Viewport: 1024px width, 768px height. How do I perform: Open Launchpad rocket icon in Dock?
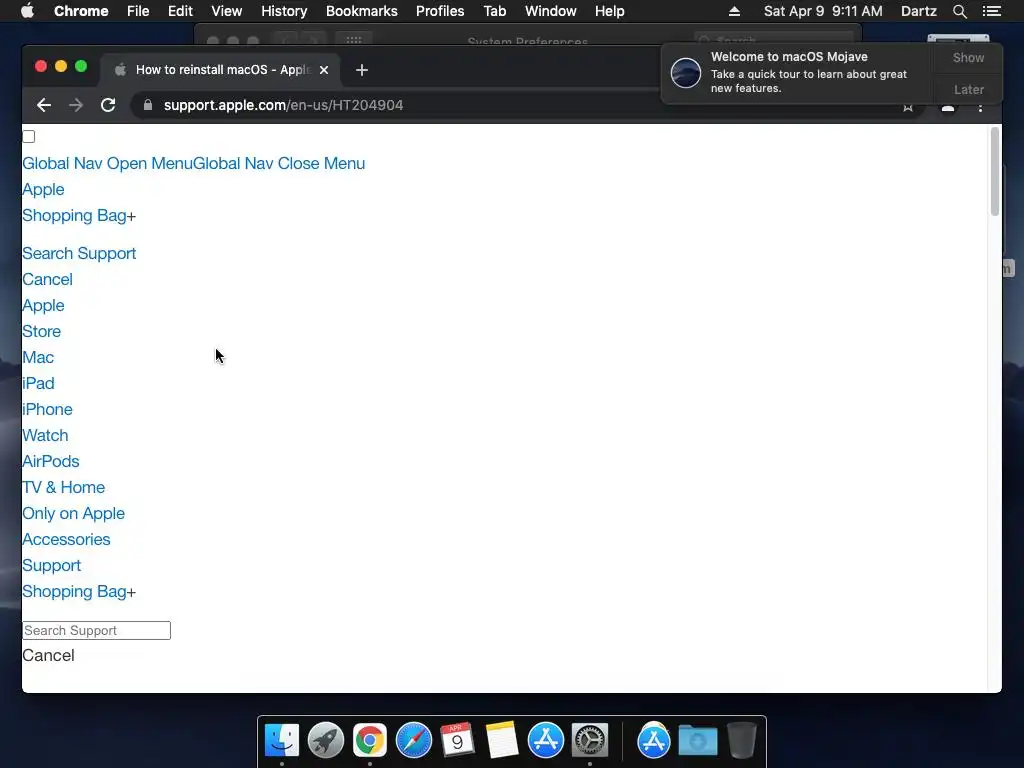point(326,741)
